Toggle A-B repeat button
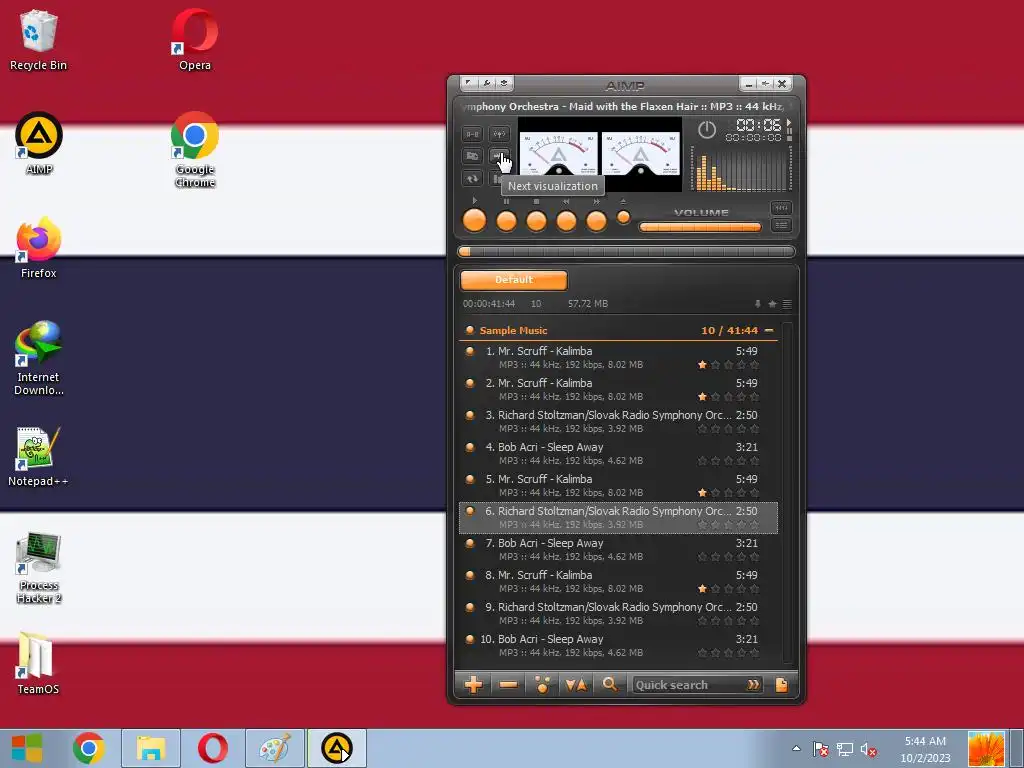1024x768 pixels. pyautogui.click(x=472, y=134)
